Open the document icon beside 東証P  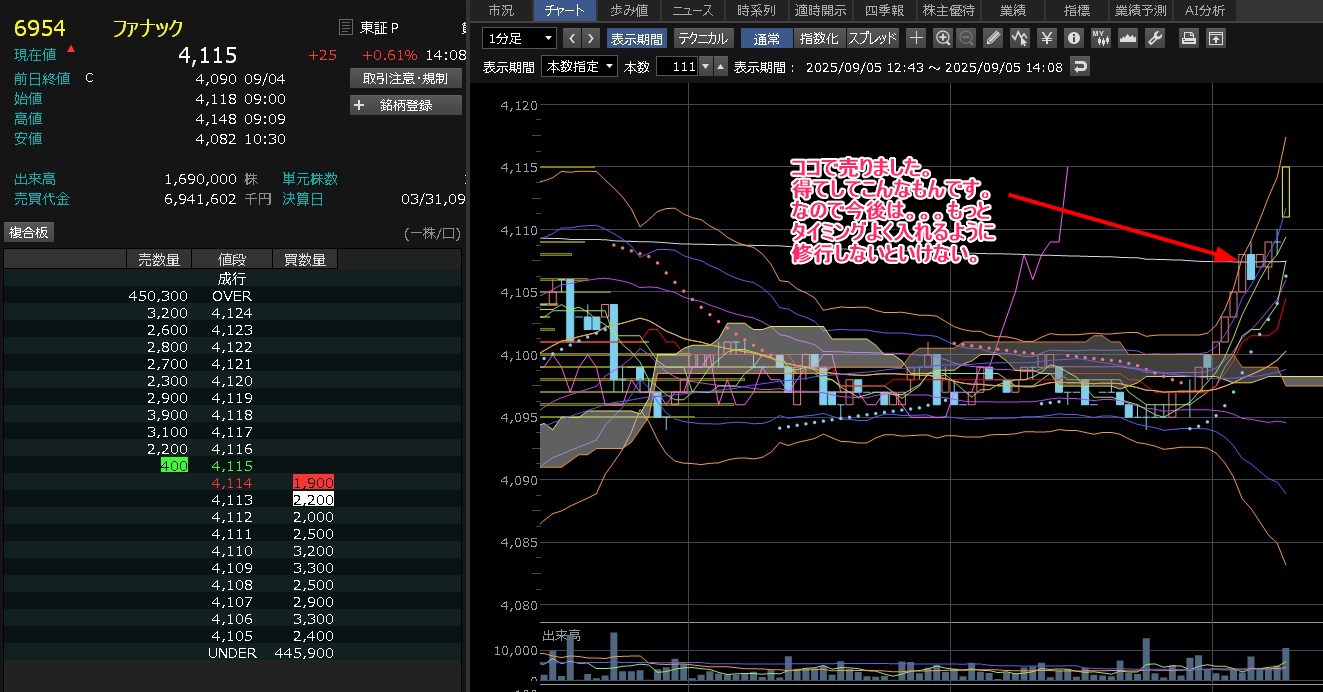coord(346,27)
